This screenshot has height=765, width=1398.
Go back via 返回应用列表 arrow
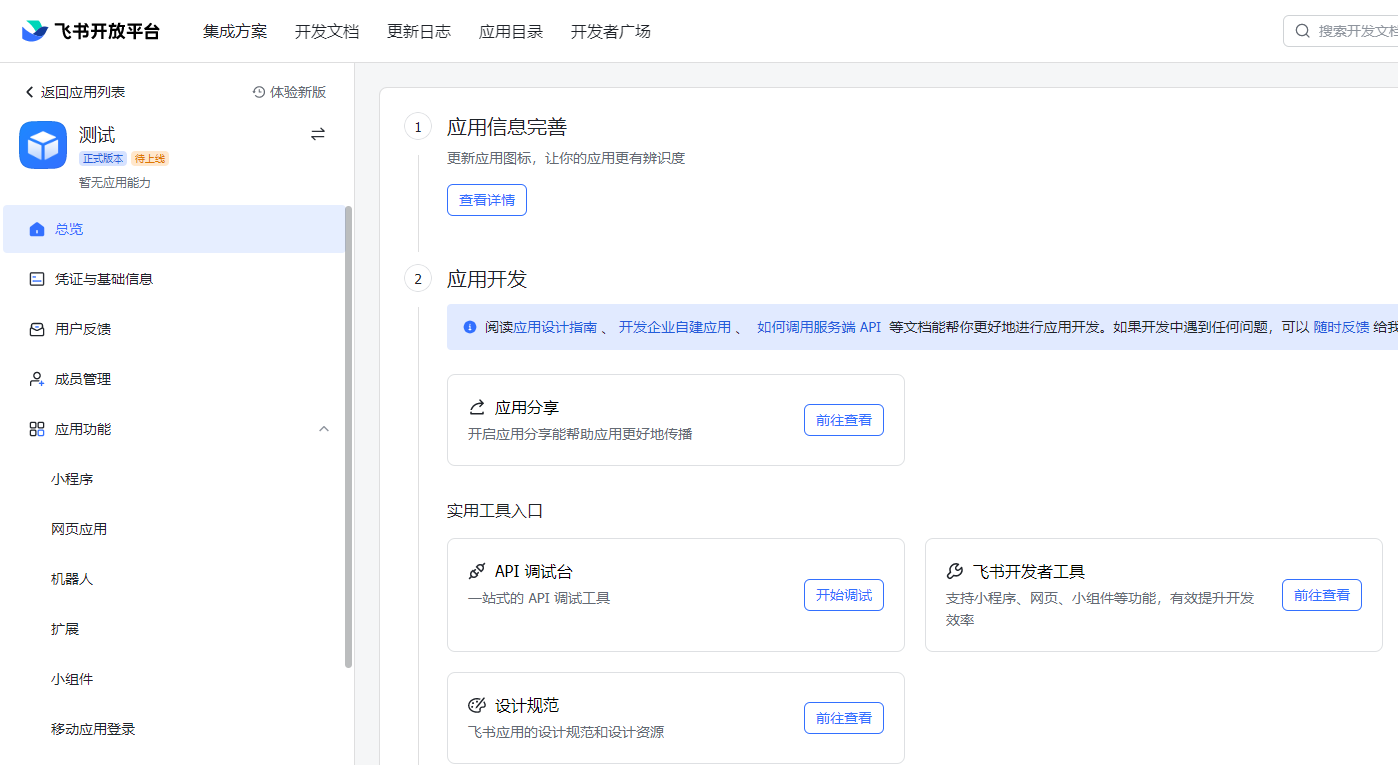[x=29, y=92]
